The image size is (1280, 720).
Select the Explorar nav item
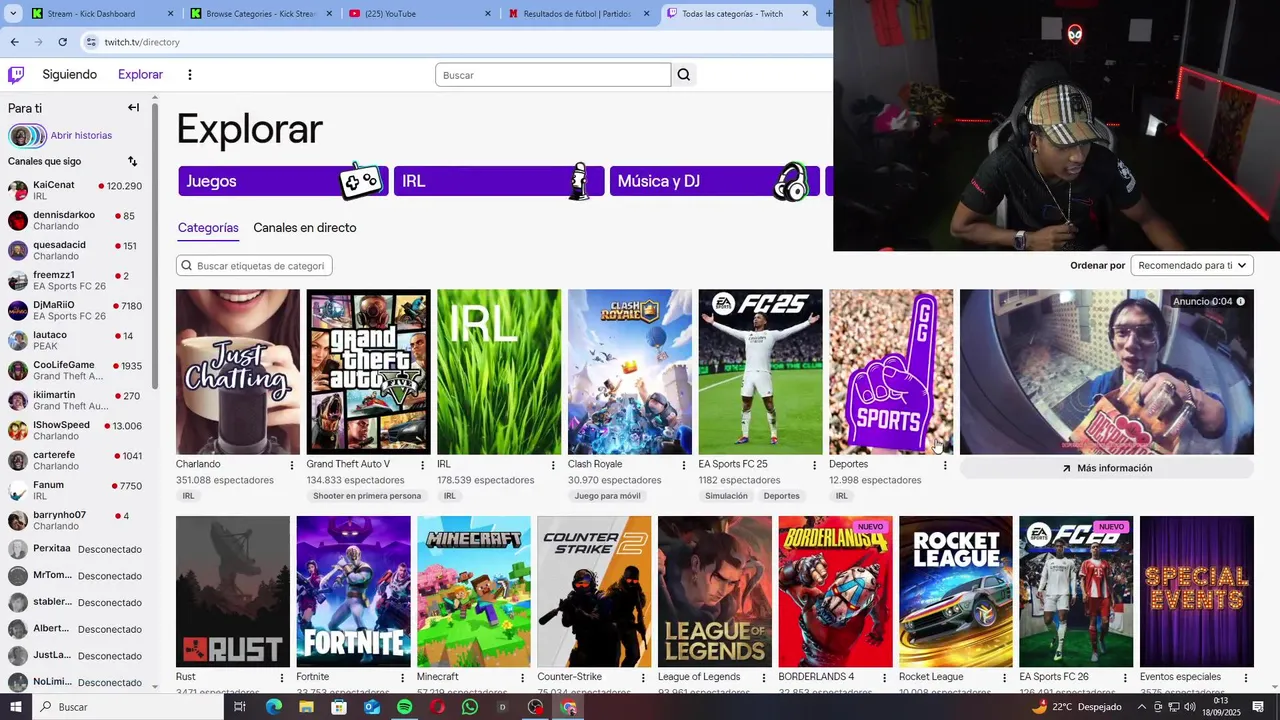coord(140,75)
